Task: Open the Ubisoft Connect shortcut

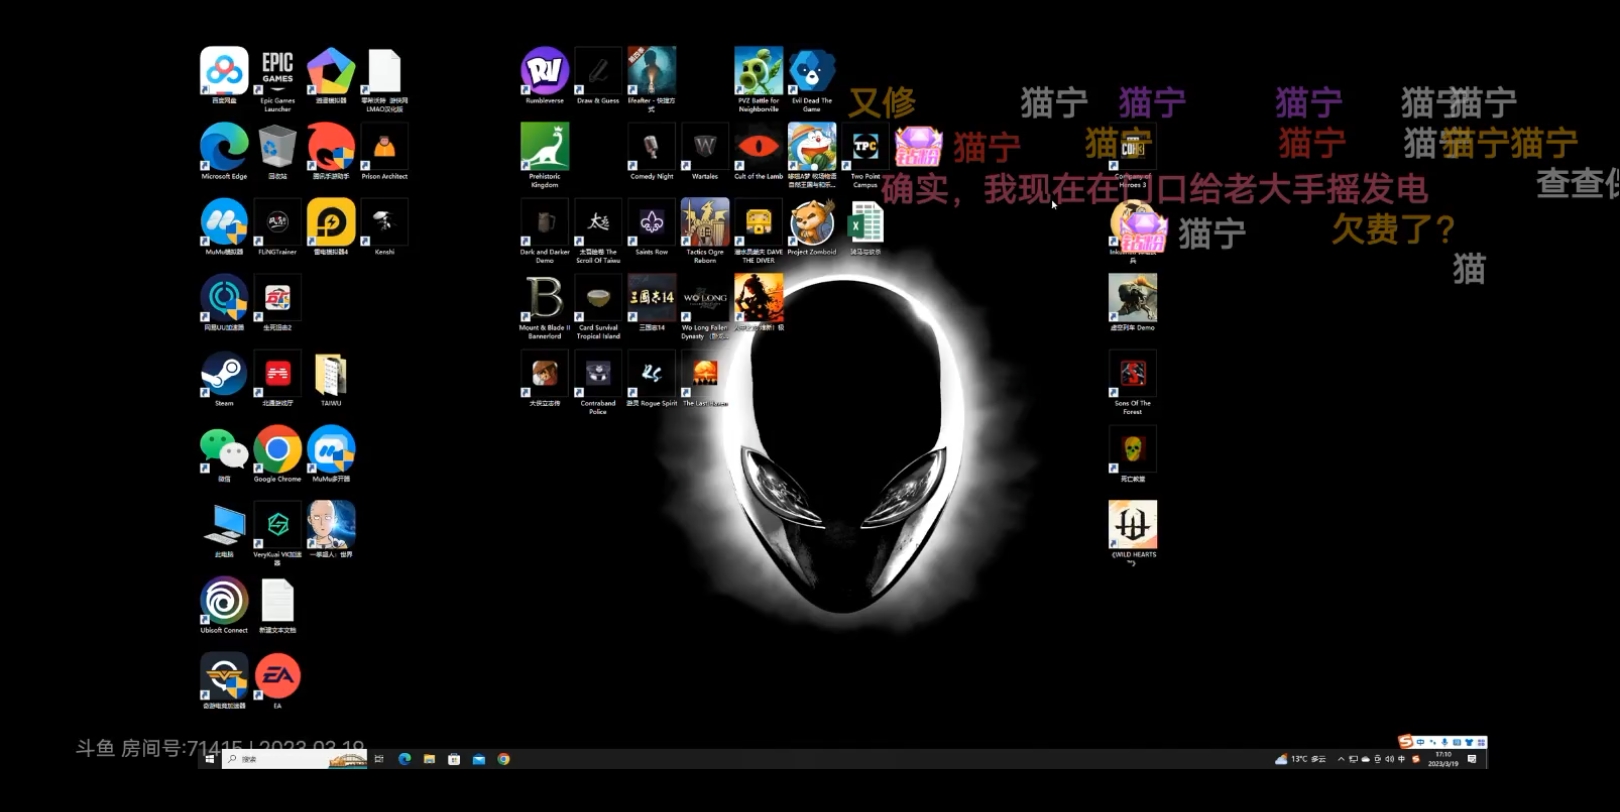Action: 224,605
